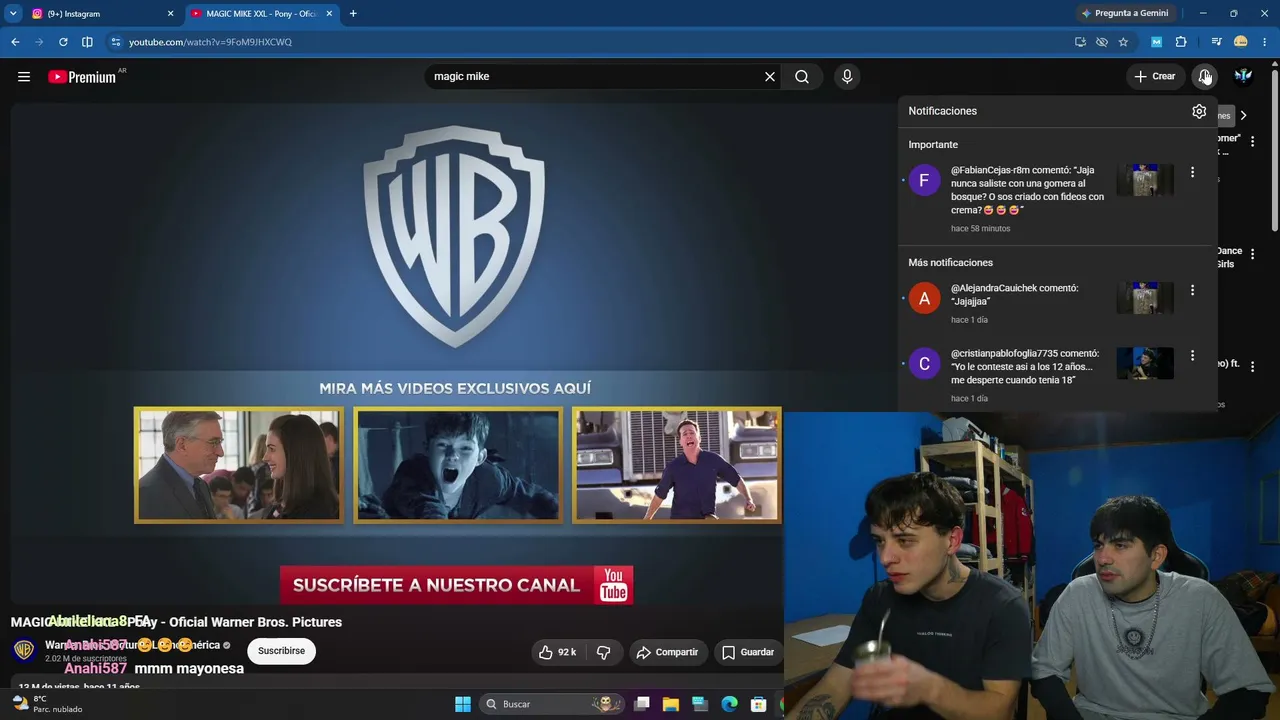Open the account avatar menu
Viewport: 1280px width, 720px height.
pos(1243,76)
